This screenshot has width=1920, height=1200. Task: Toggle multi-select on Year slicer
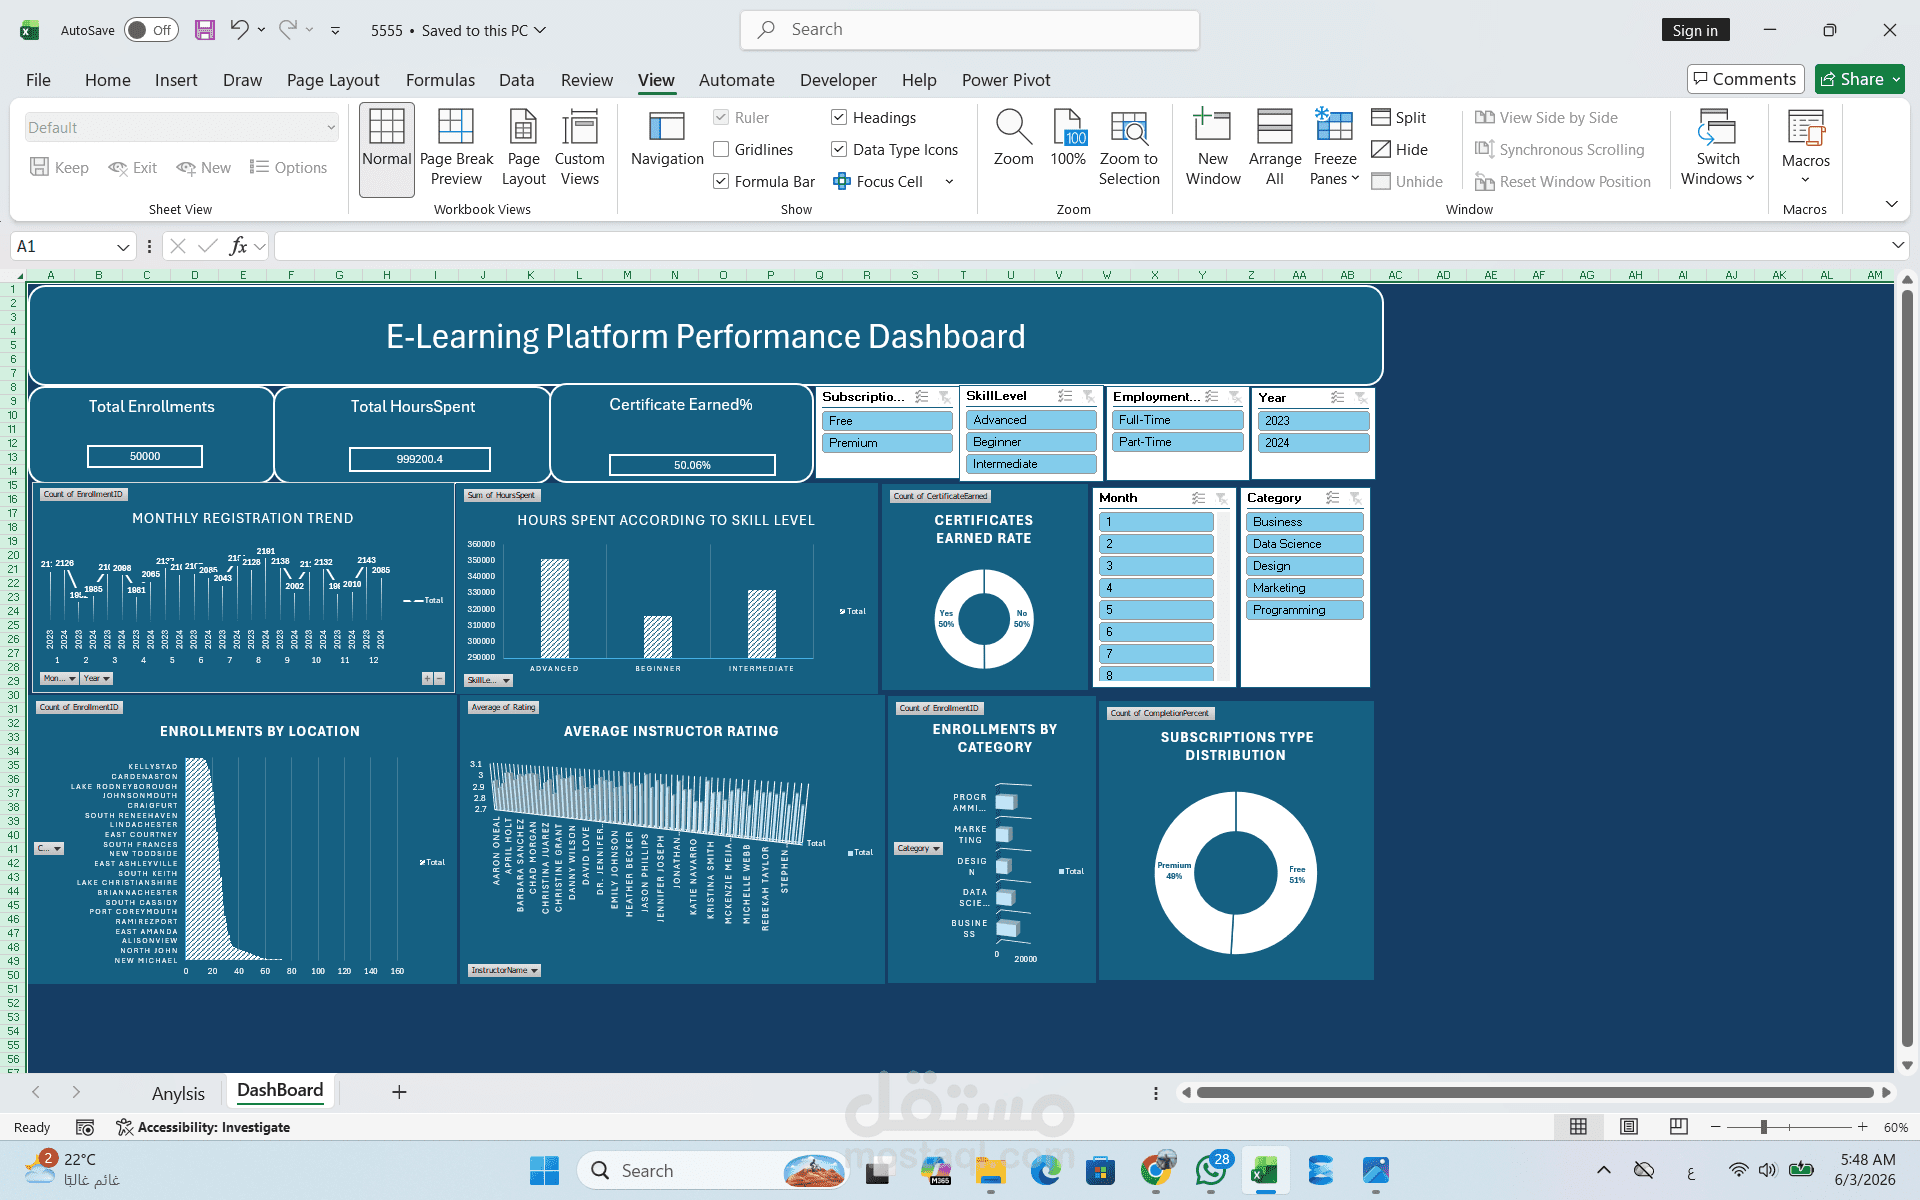(1337, 398)
